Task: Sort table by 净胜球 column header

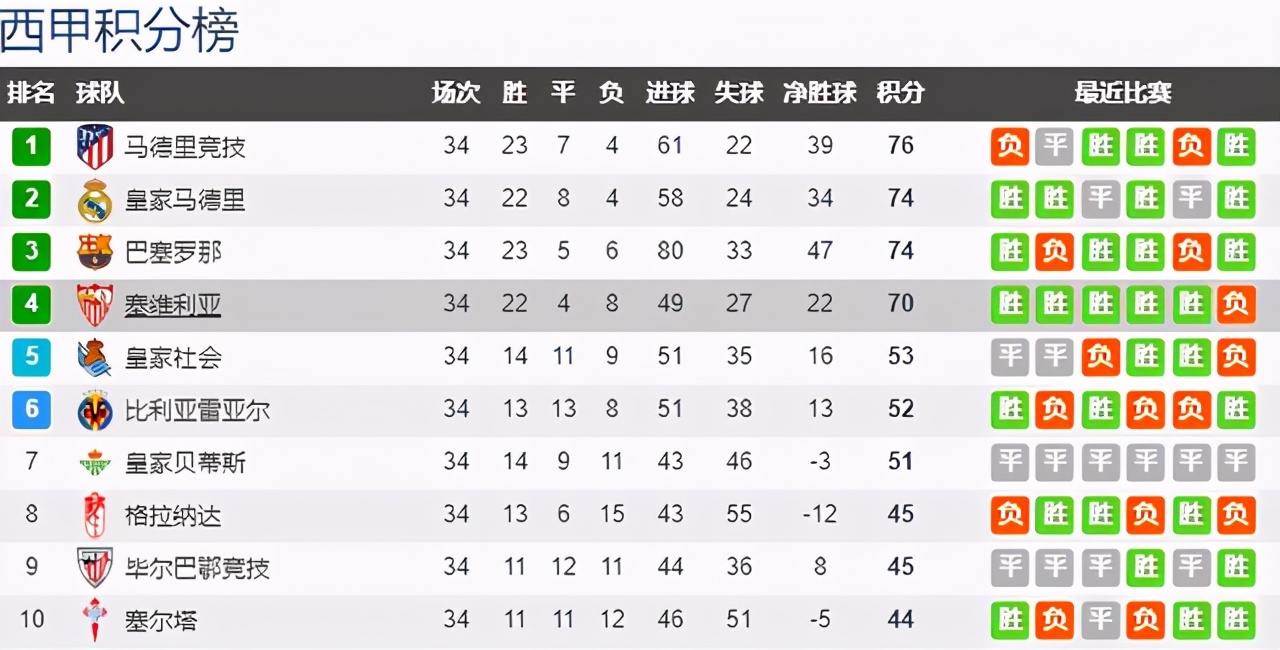Action: point(820,93)
